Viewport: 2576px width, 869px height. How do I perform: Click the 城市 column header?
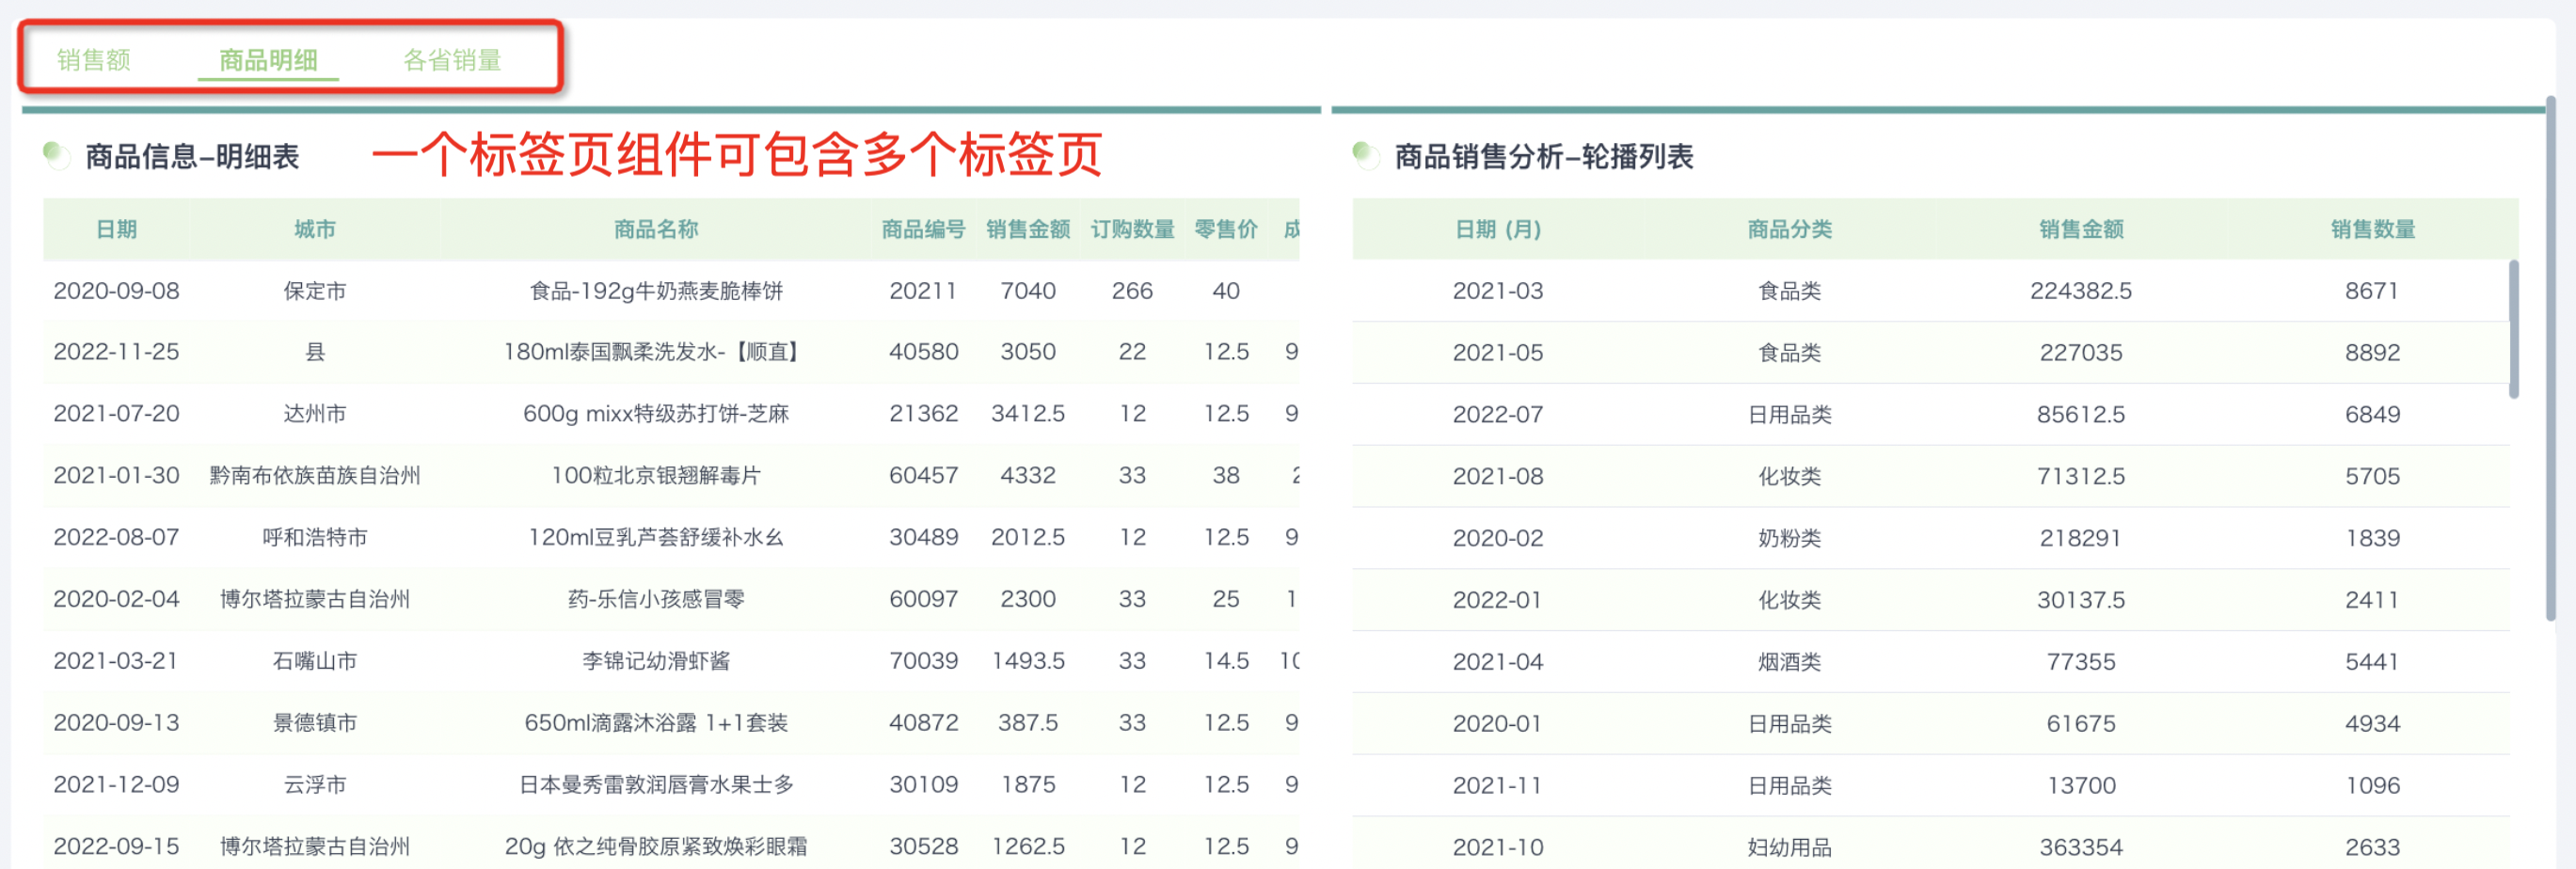point(314,229)
